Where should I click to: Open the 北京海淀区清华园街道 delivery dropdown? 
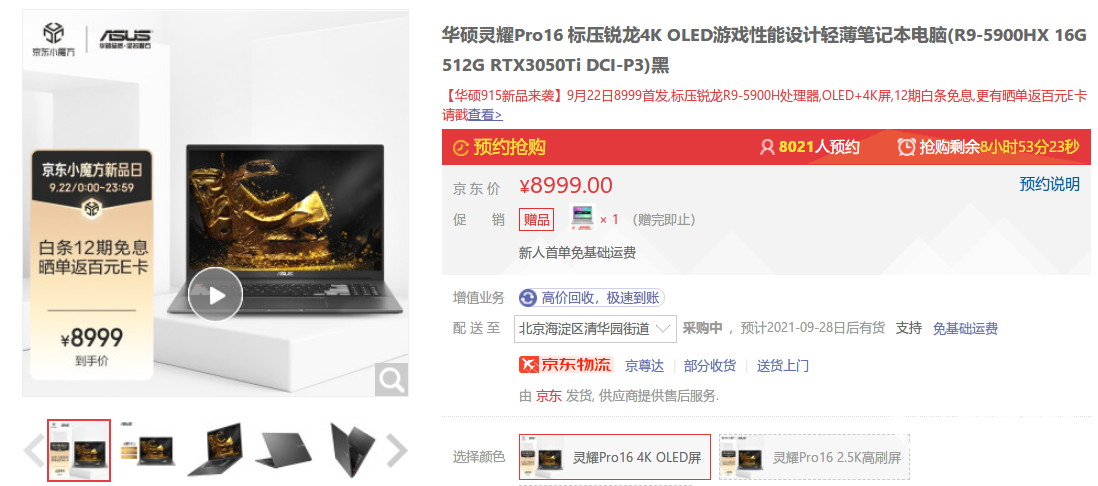click(595, 328)
